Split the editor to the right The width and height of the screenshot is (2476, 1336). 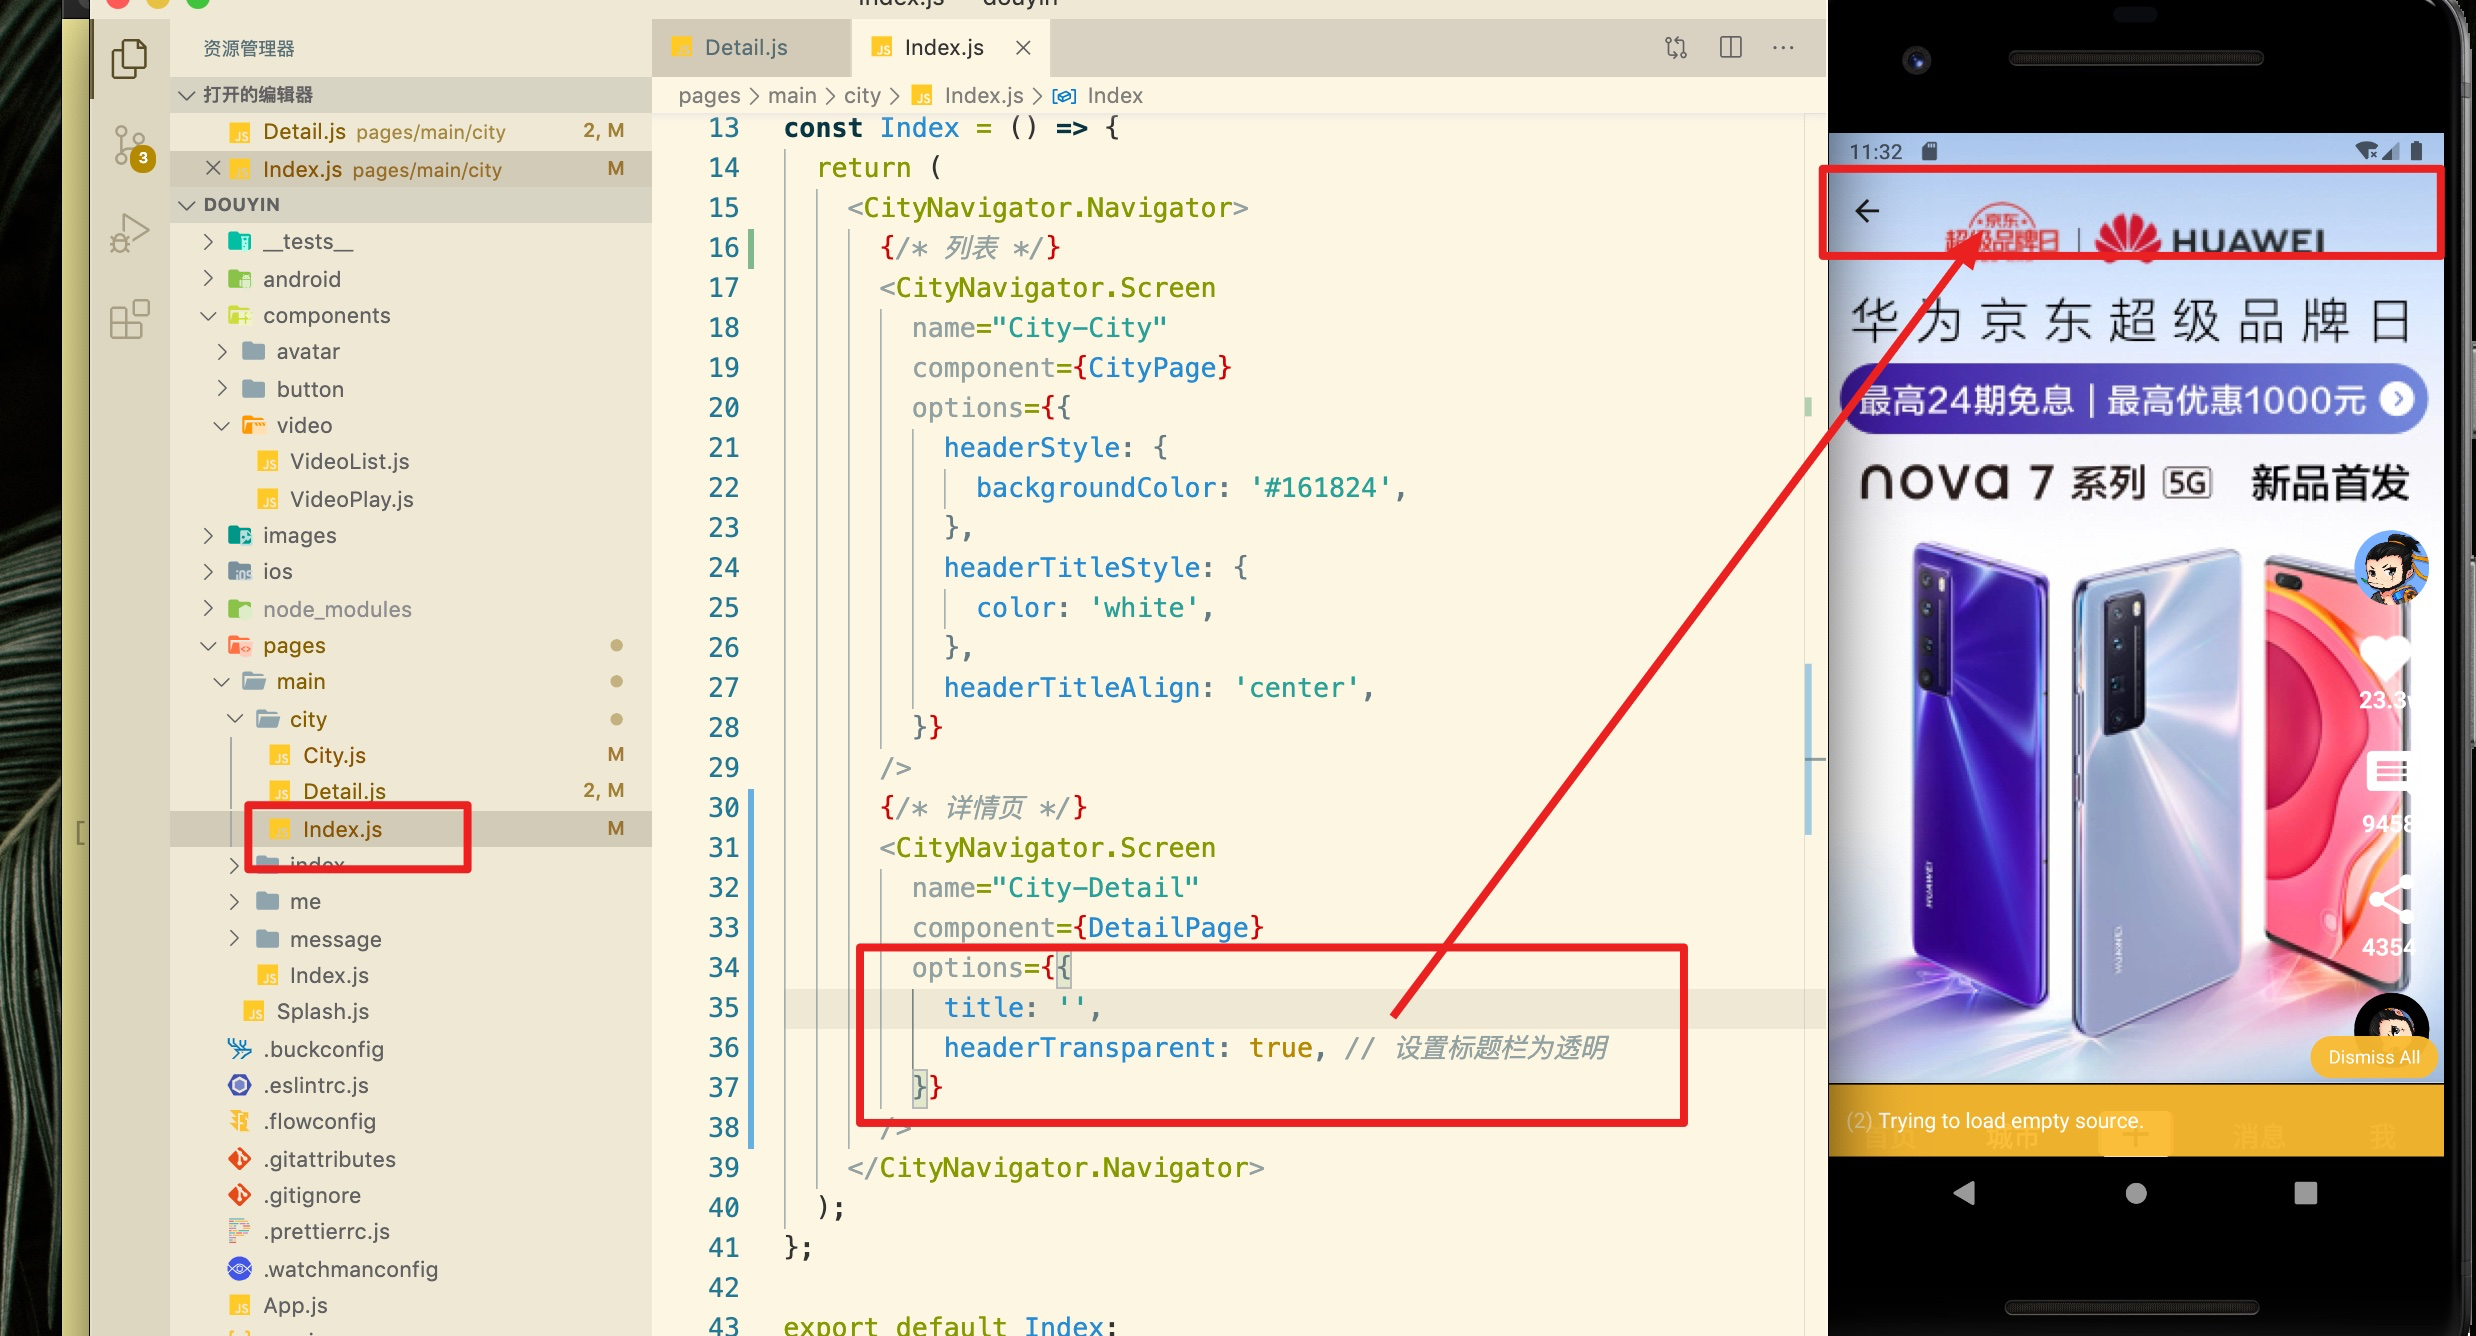1731,47
